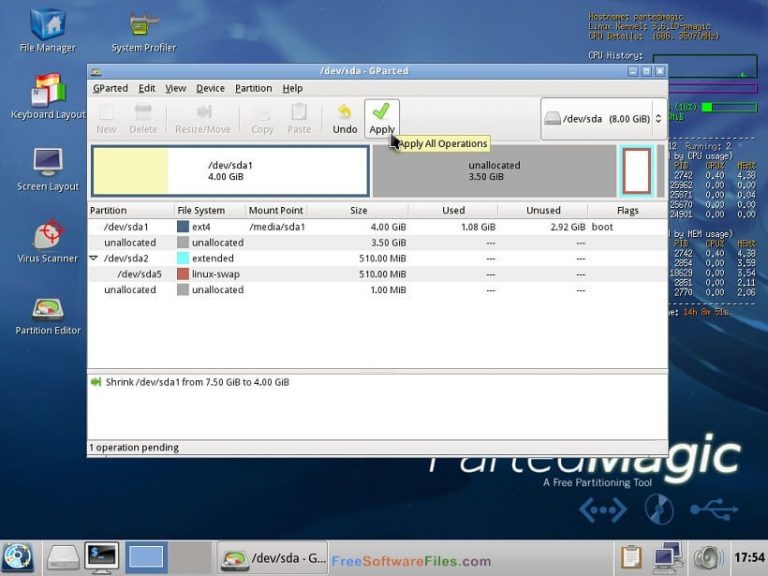Click the volume speaker tray icon
The height and width of the screenshot is (576, 768).
708,557
